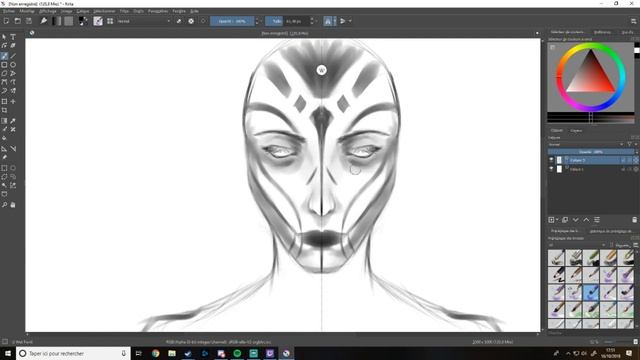
Task: Open the brush preset tag dropdown
Action: coord(576,245)
